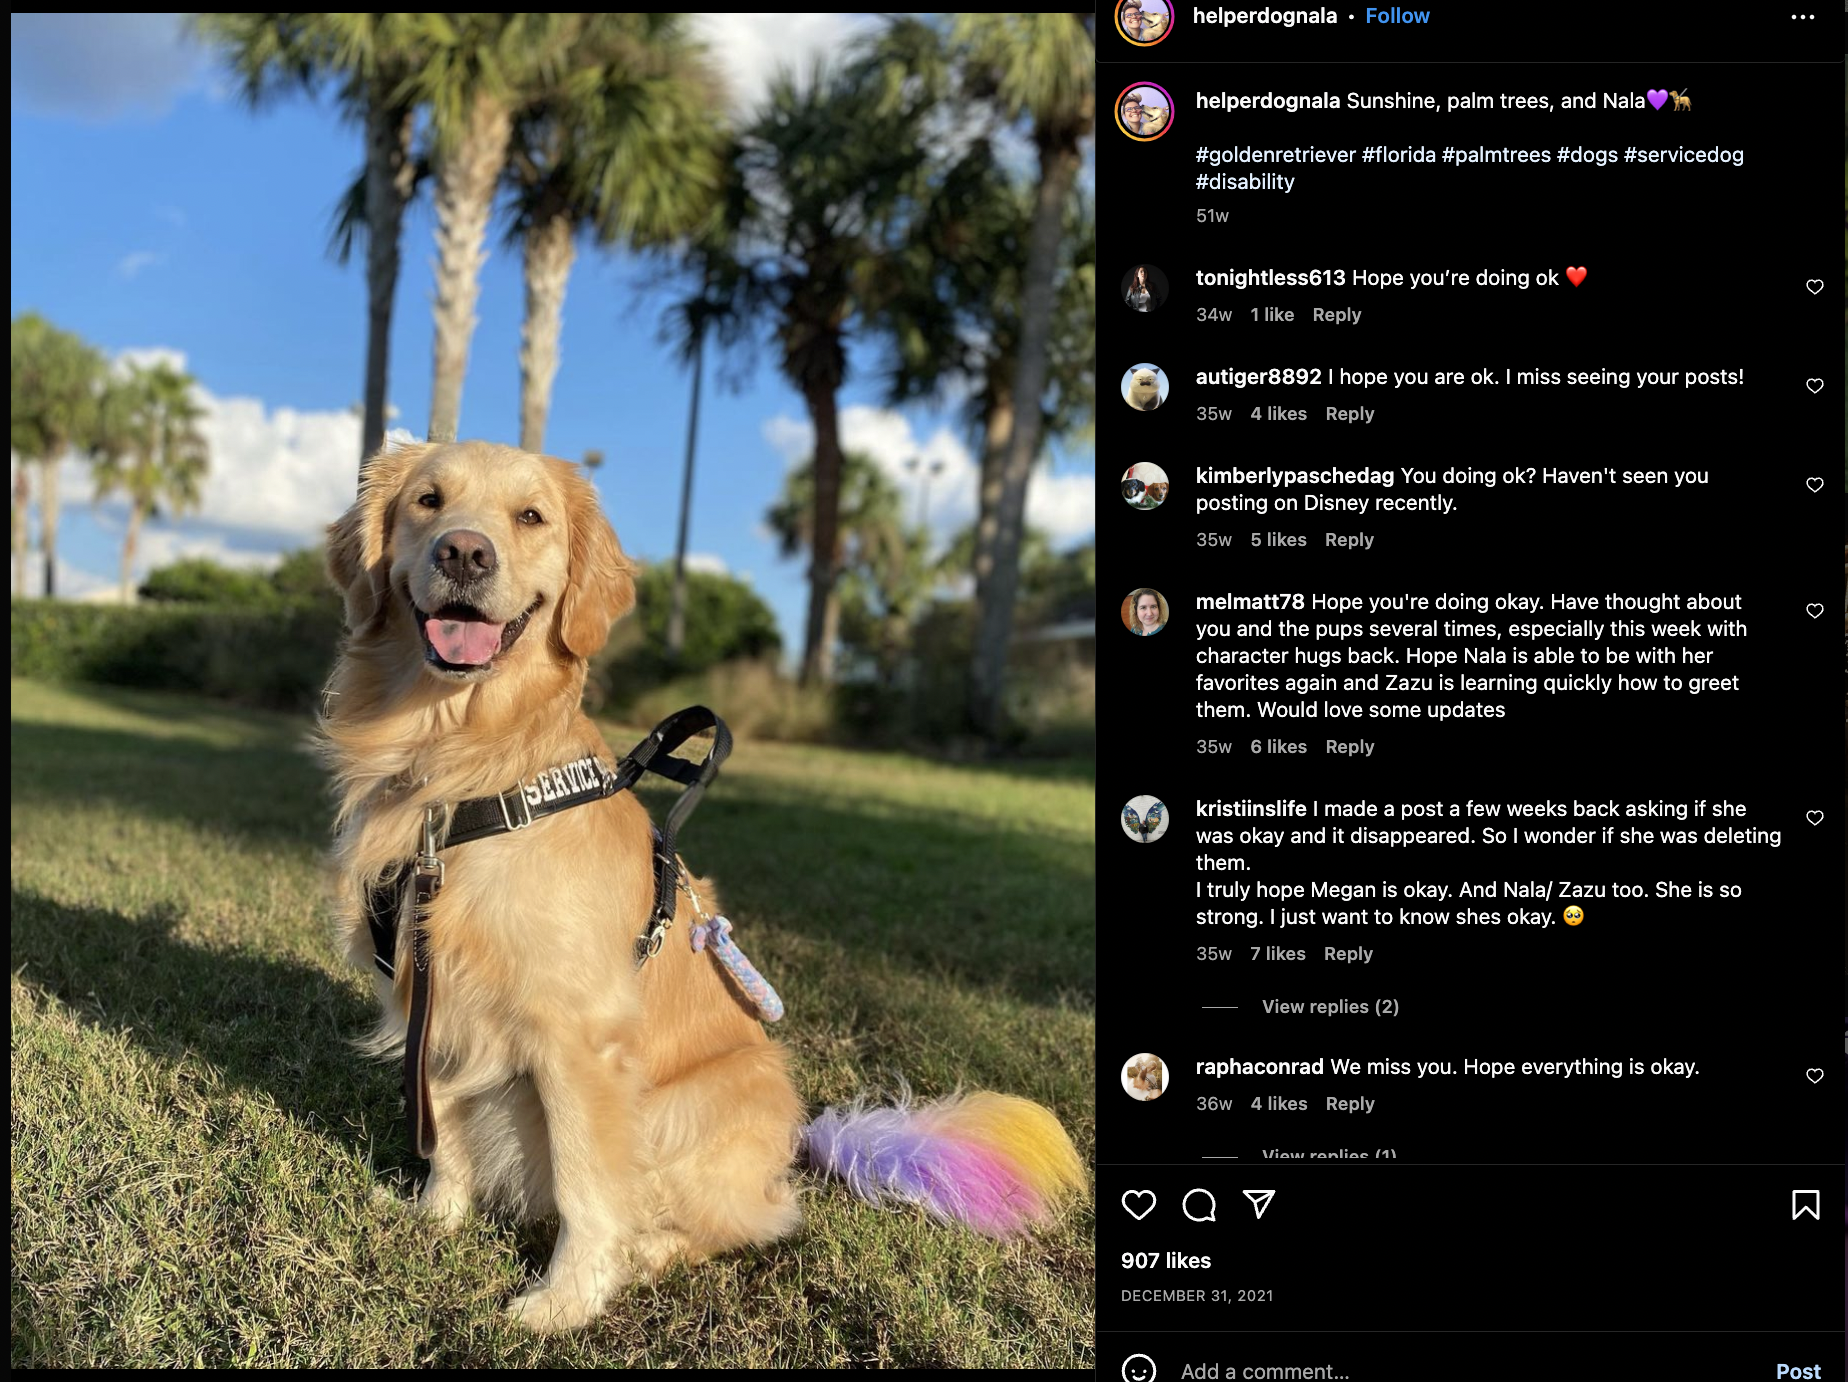
Task: Open more options three-dot menu
Action: [1803, 17]
